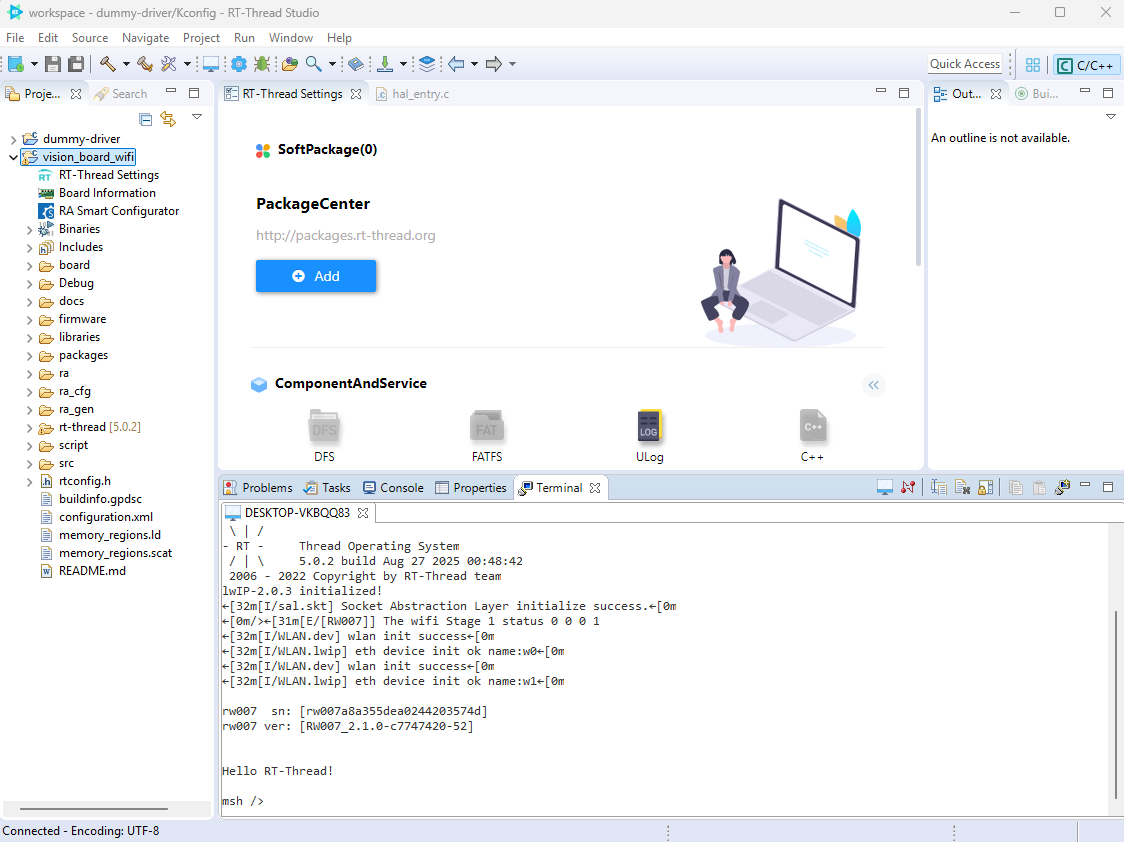
Task: Open the ULog component icon
Action: (x=649, y=428)
